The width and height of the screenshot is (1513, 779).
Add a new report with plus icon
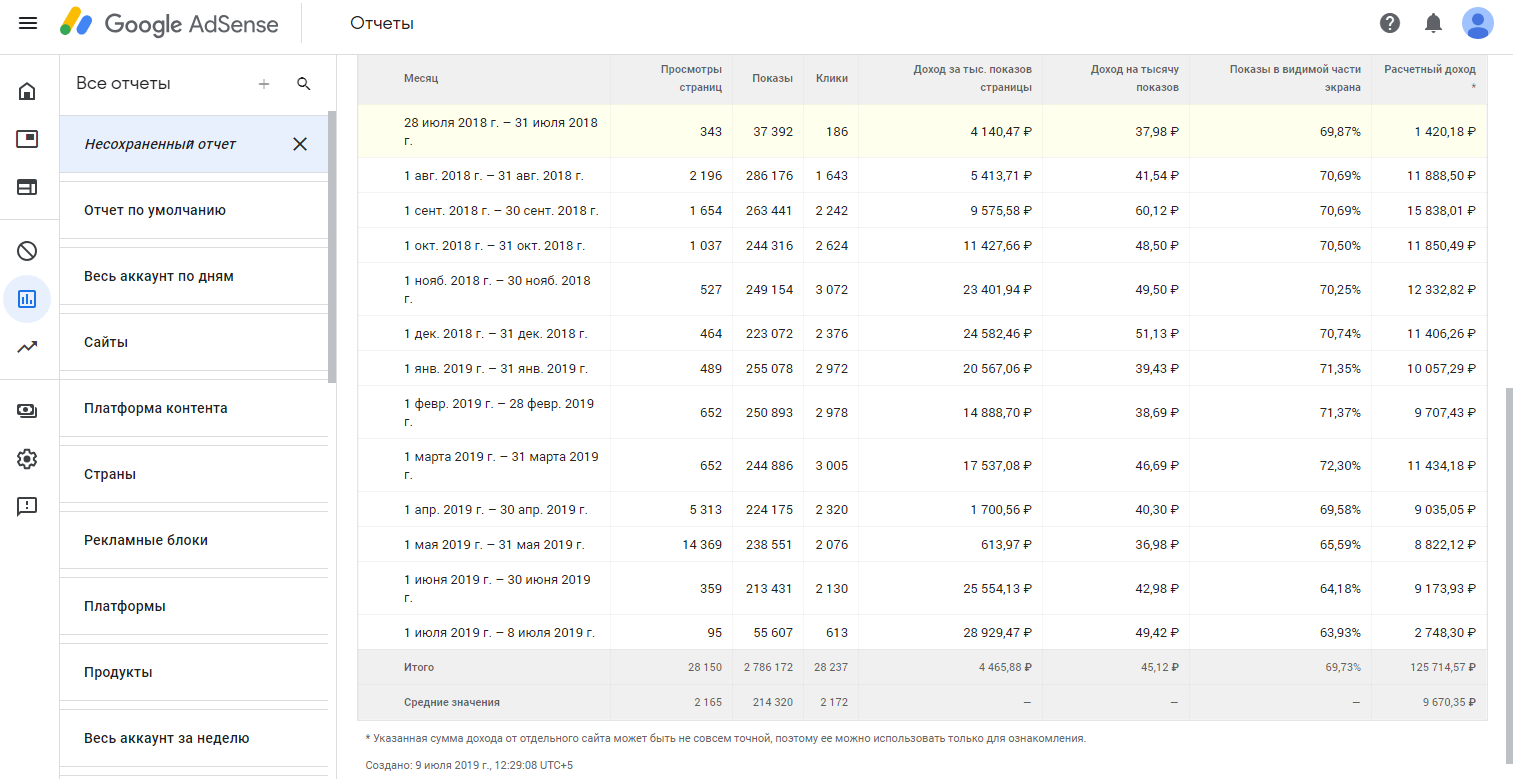(x=264, y=84)
